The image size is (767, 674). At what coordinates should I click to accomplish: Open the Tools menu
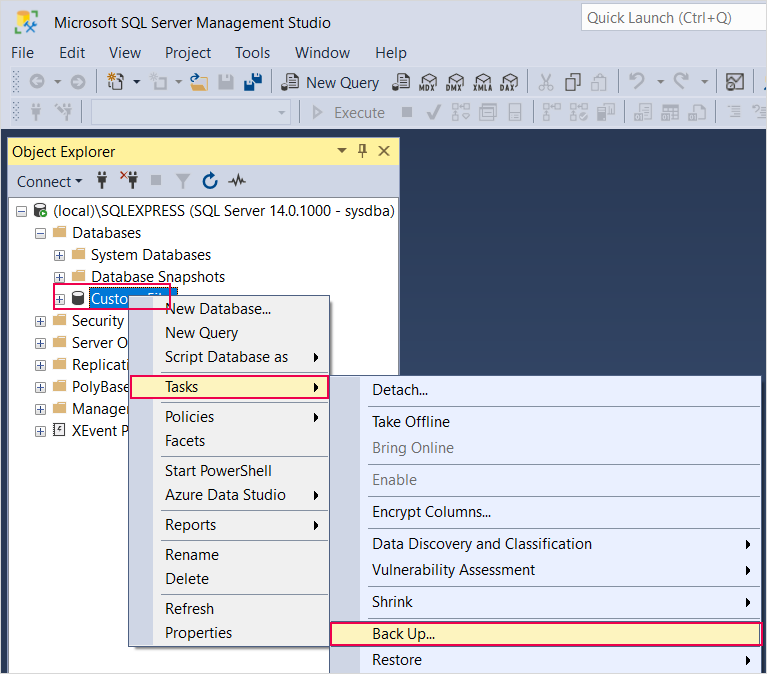(252, 52)
